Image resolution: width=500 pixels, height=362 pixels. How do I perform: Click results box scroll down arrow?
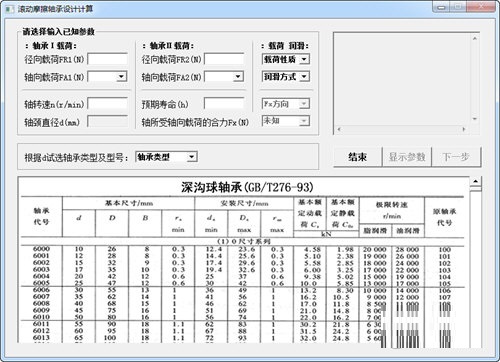(x=475, y=119)
